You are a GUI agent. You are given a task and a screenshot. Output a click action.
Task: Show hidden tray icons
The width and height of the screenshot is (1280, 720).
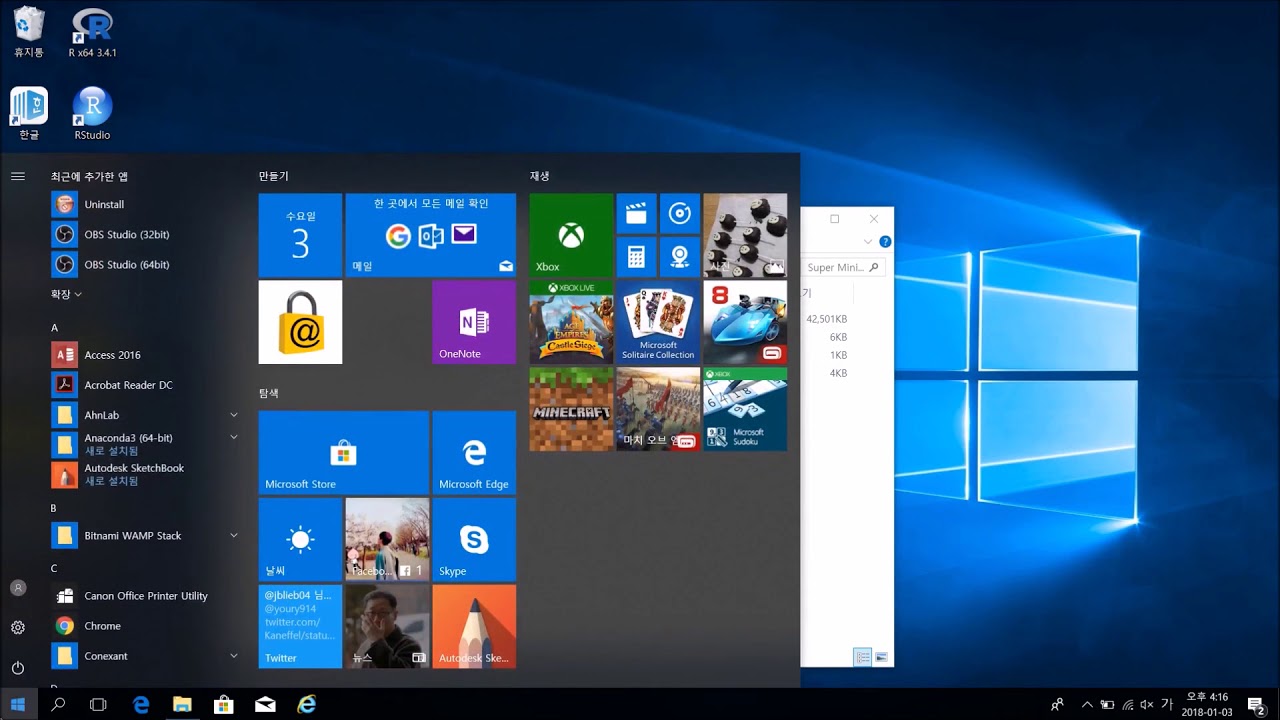pyautogui.click(x=1087, y=704)
